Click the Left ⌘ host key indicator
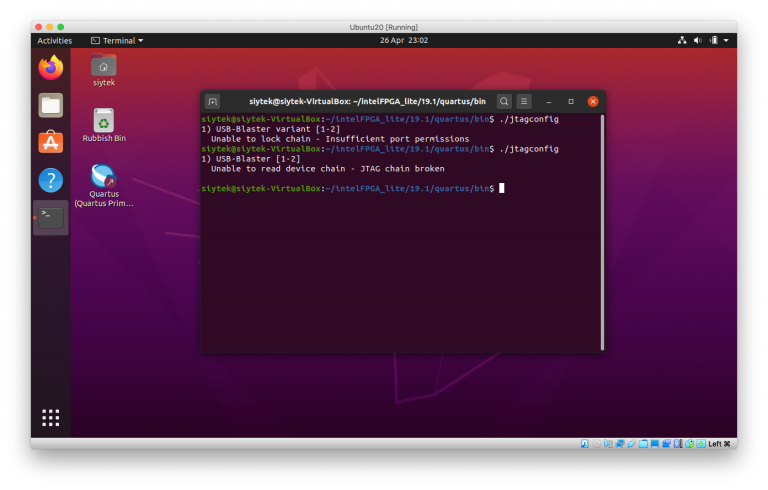Viewport: 768px width, 490px height. 719,443
